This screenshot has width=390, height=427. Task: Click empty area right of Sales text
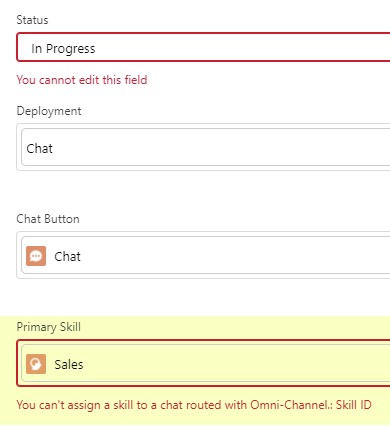tap(233, 364)
